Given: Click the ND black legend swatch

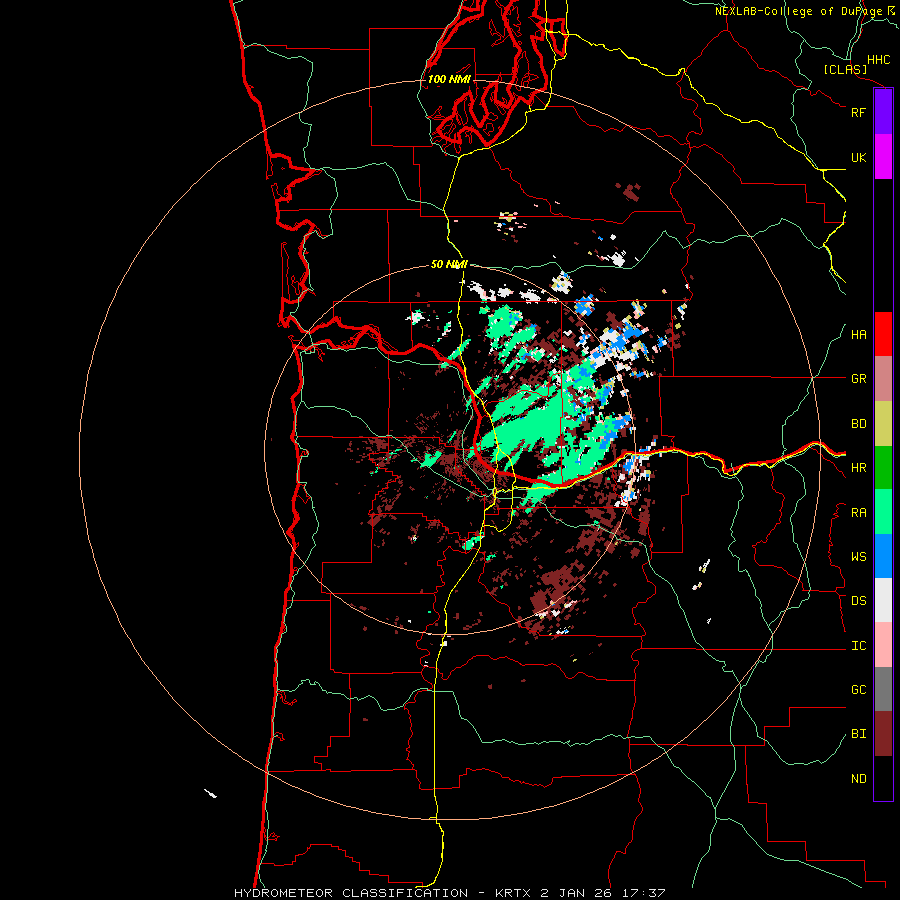Looking at the screenshot, I should pos(883,778).
